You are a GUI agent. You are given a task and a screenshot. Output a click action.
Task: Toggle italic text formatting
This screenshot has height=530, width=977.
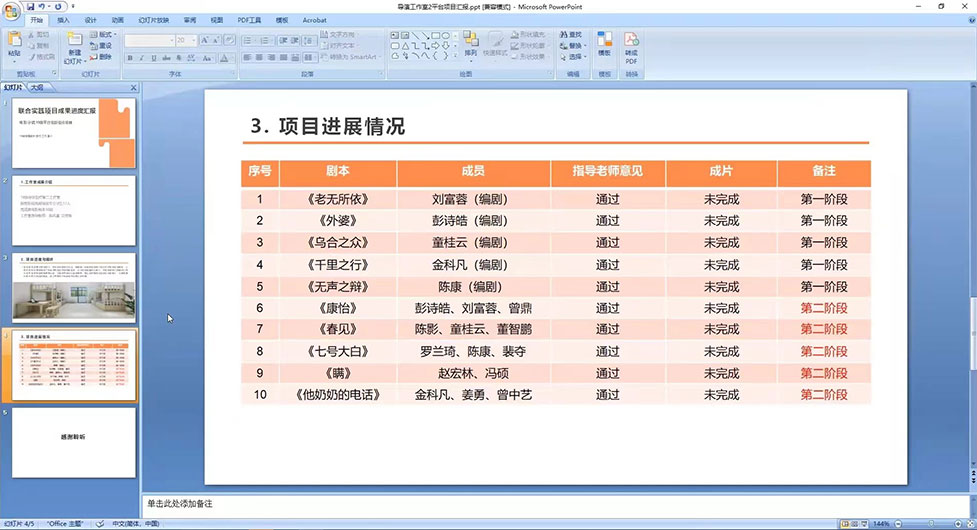[x=142, y=58]
